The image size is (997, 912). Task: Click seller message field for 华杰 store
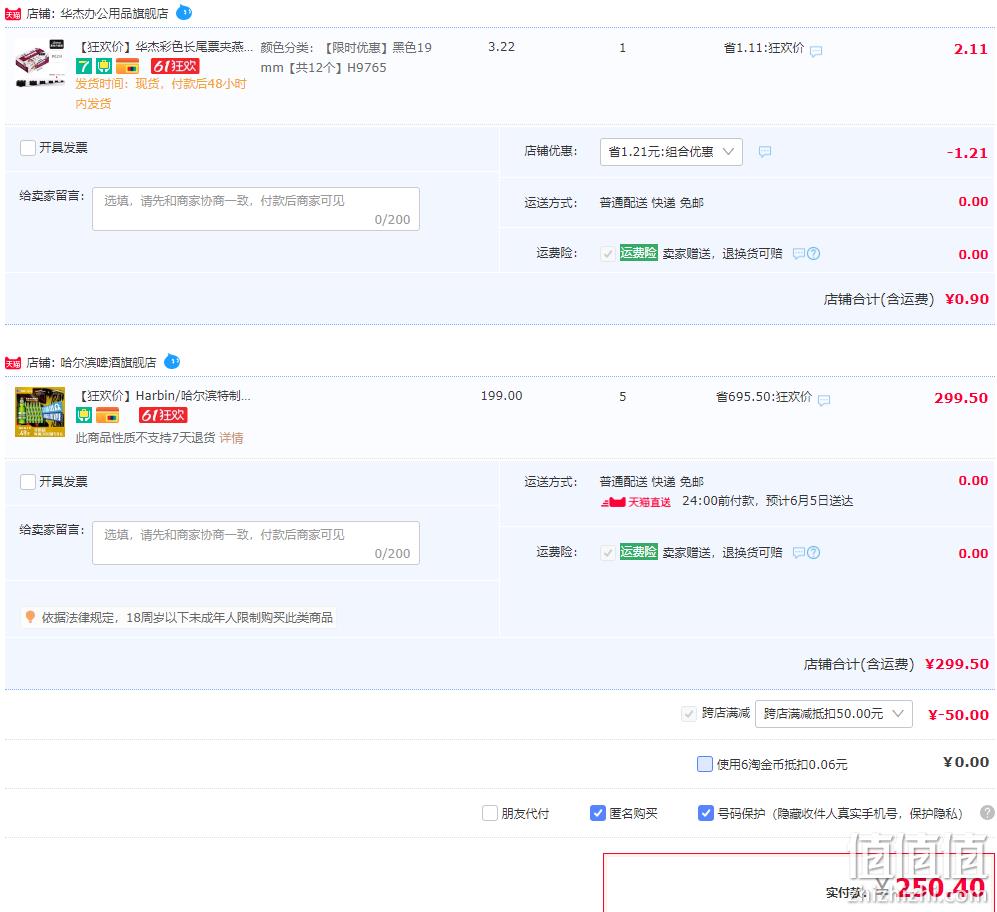[x=256, y=209]
